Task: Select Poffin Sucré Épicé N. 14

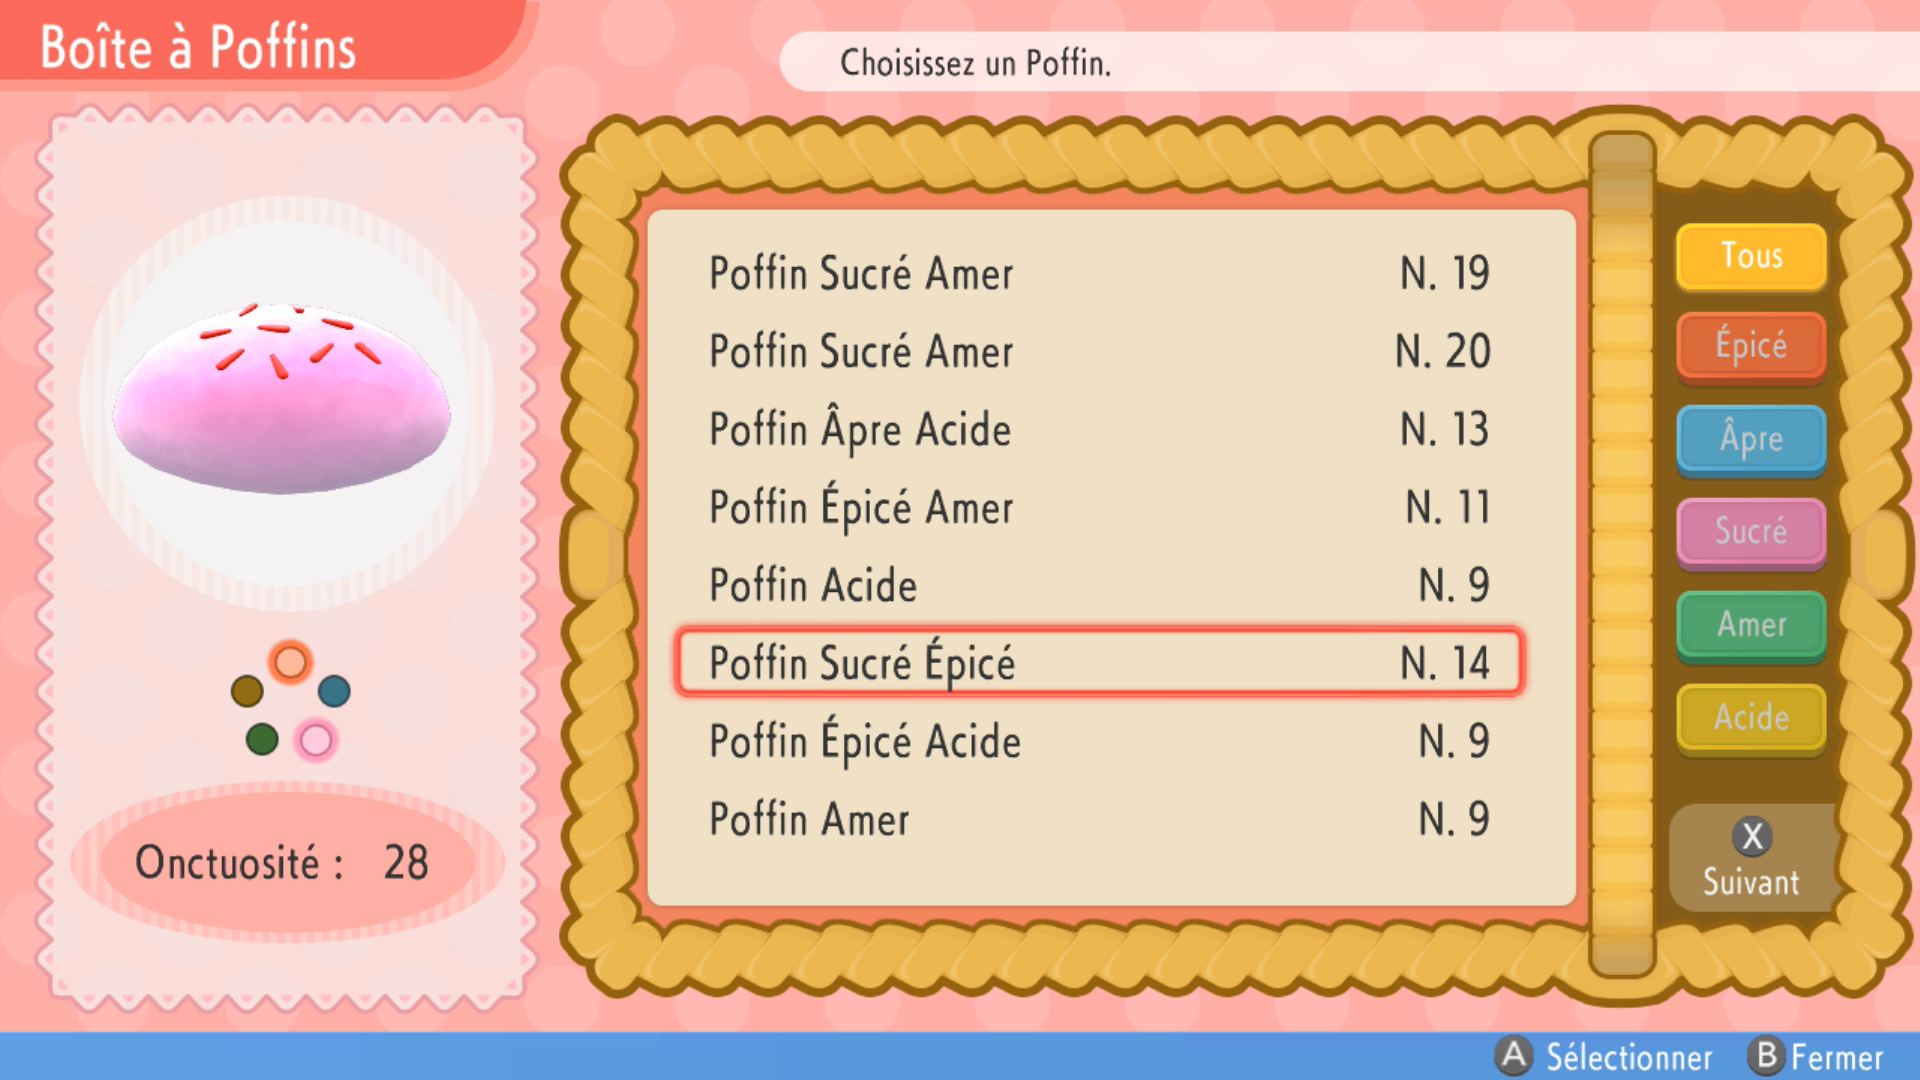Action: point(1099,662)
